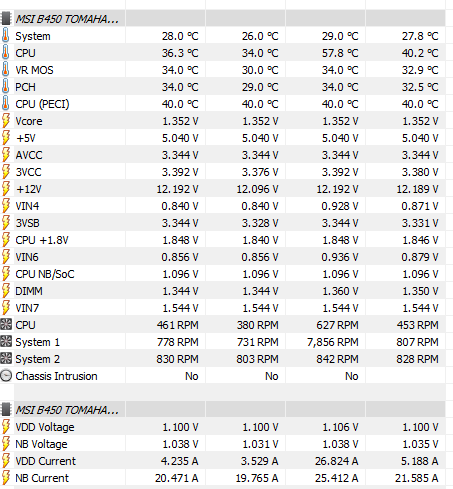Click the 12.096 V minimum value
Screen dimensions: 453x489
pyautogui.click(x=257, y=189)
